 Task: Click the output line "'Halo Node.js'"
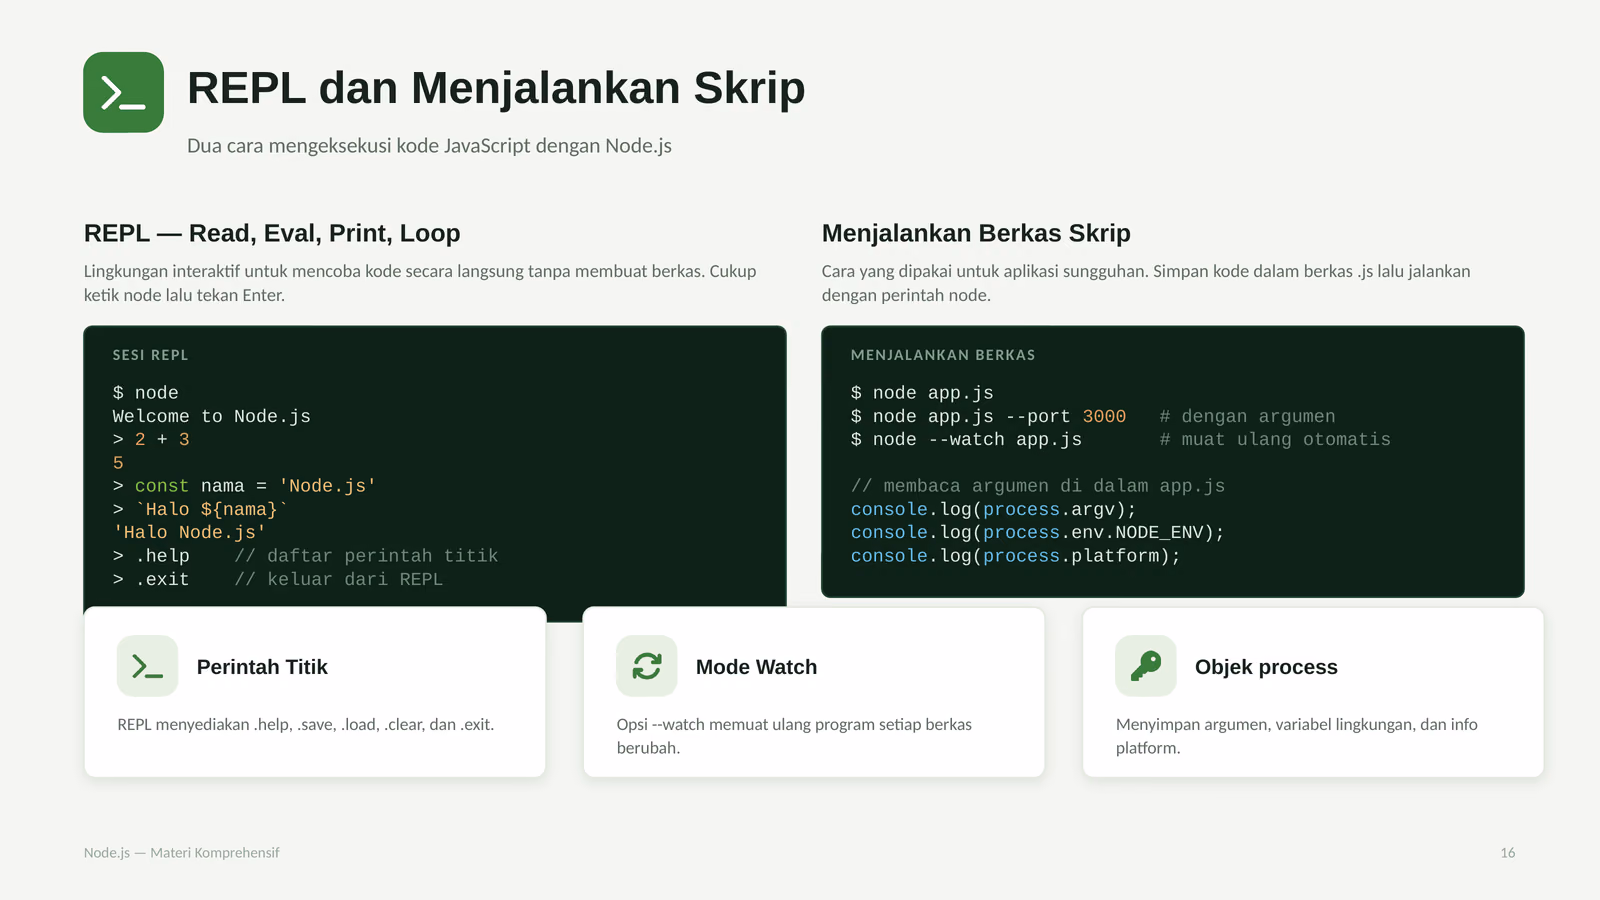(x=190, y=532)
